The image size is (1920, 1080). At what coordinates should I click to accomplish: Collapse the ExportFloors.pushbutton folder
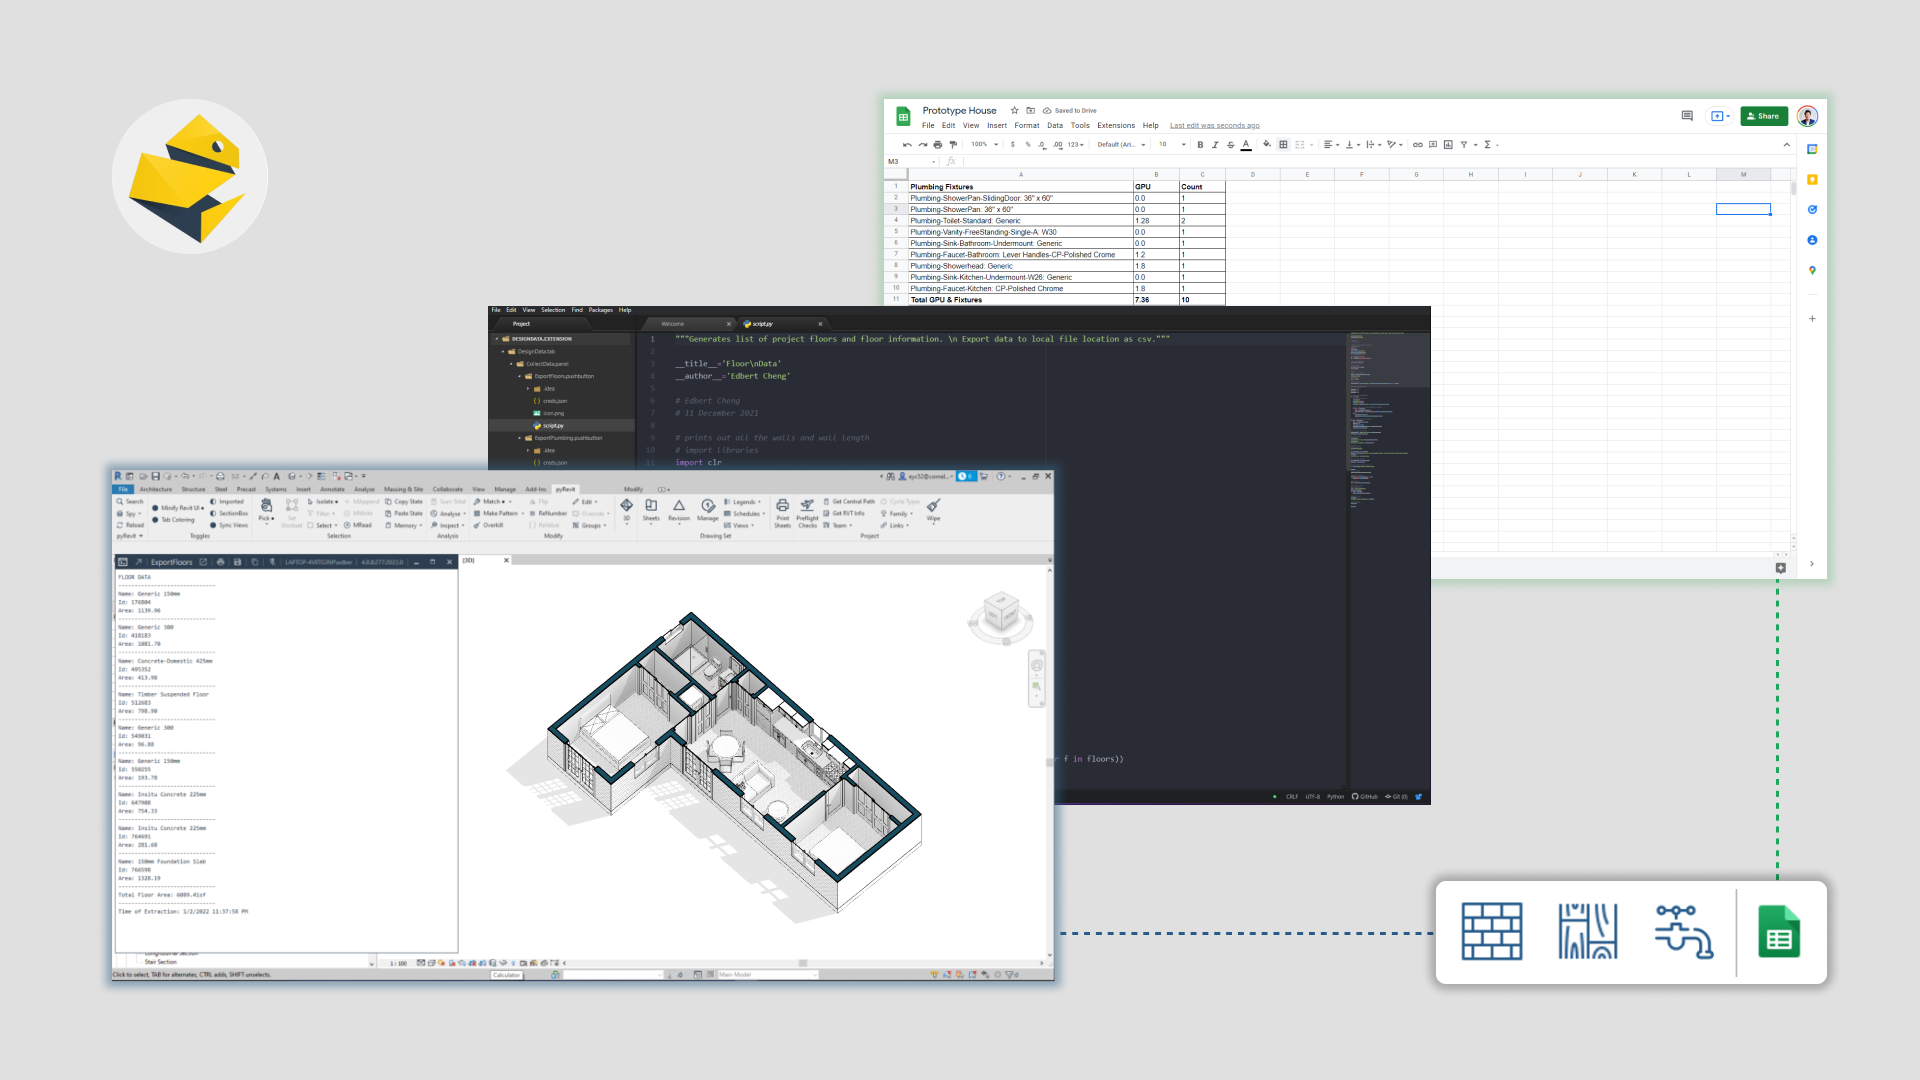(519, 377)
